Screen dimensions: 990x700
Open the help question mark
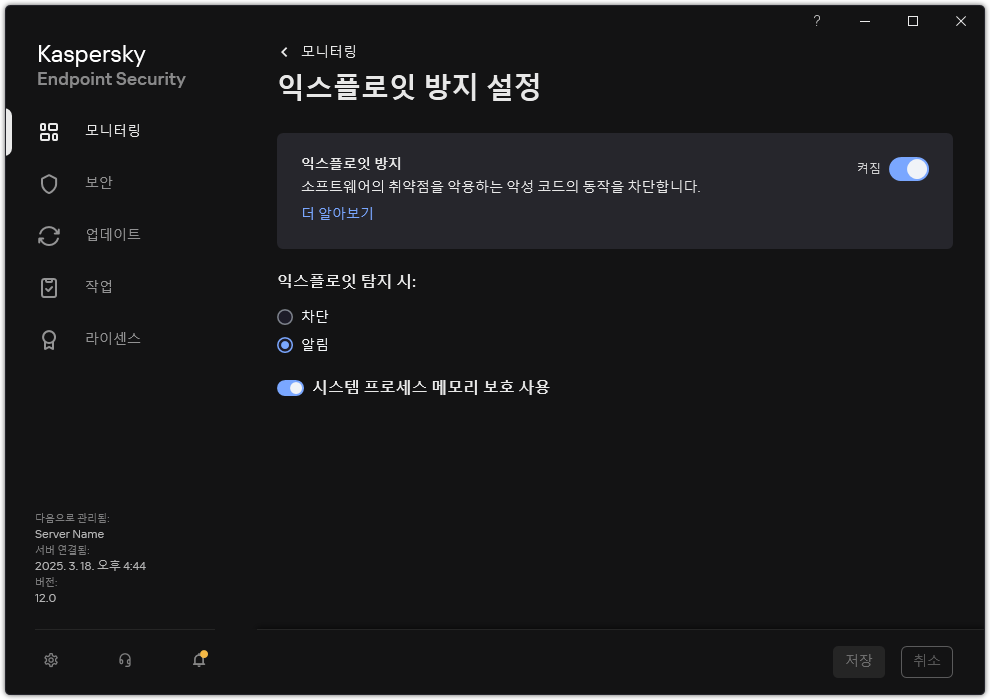point(816,21)
